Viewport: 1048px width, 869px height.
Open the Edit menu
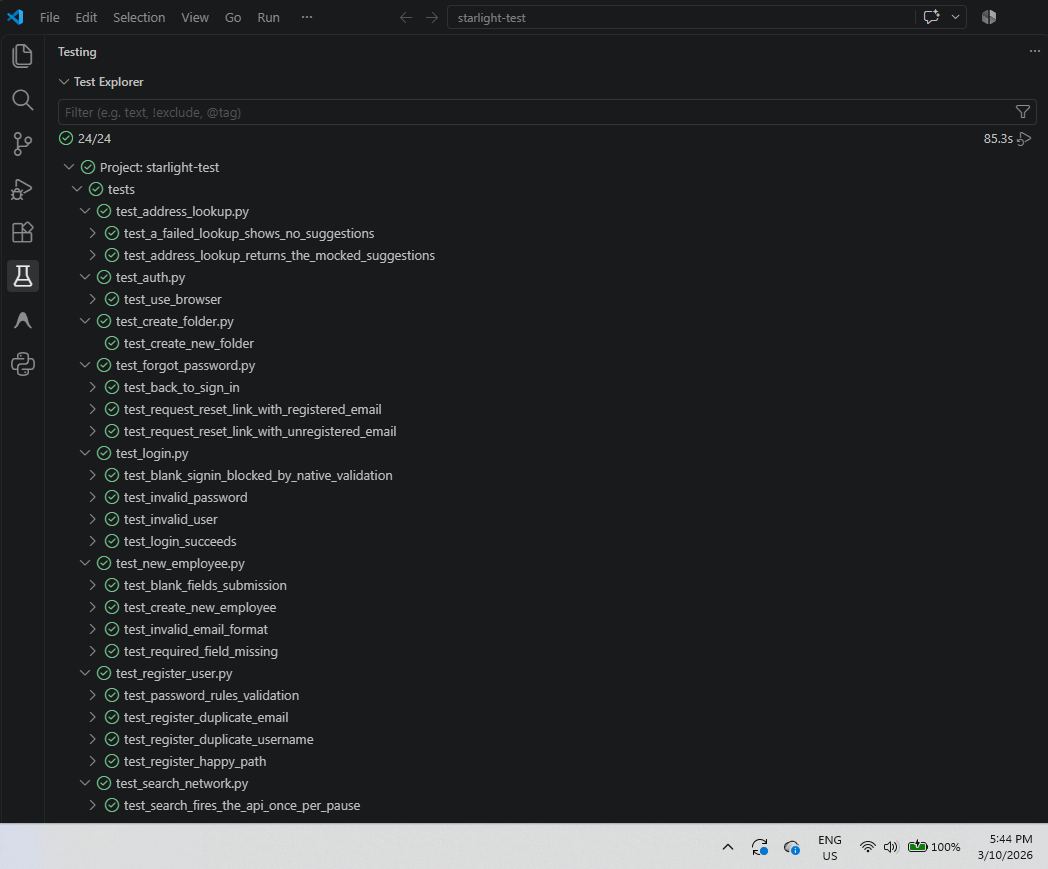[86, 17]
